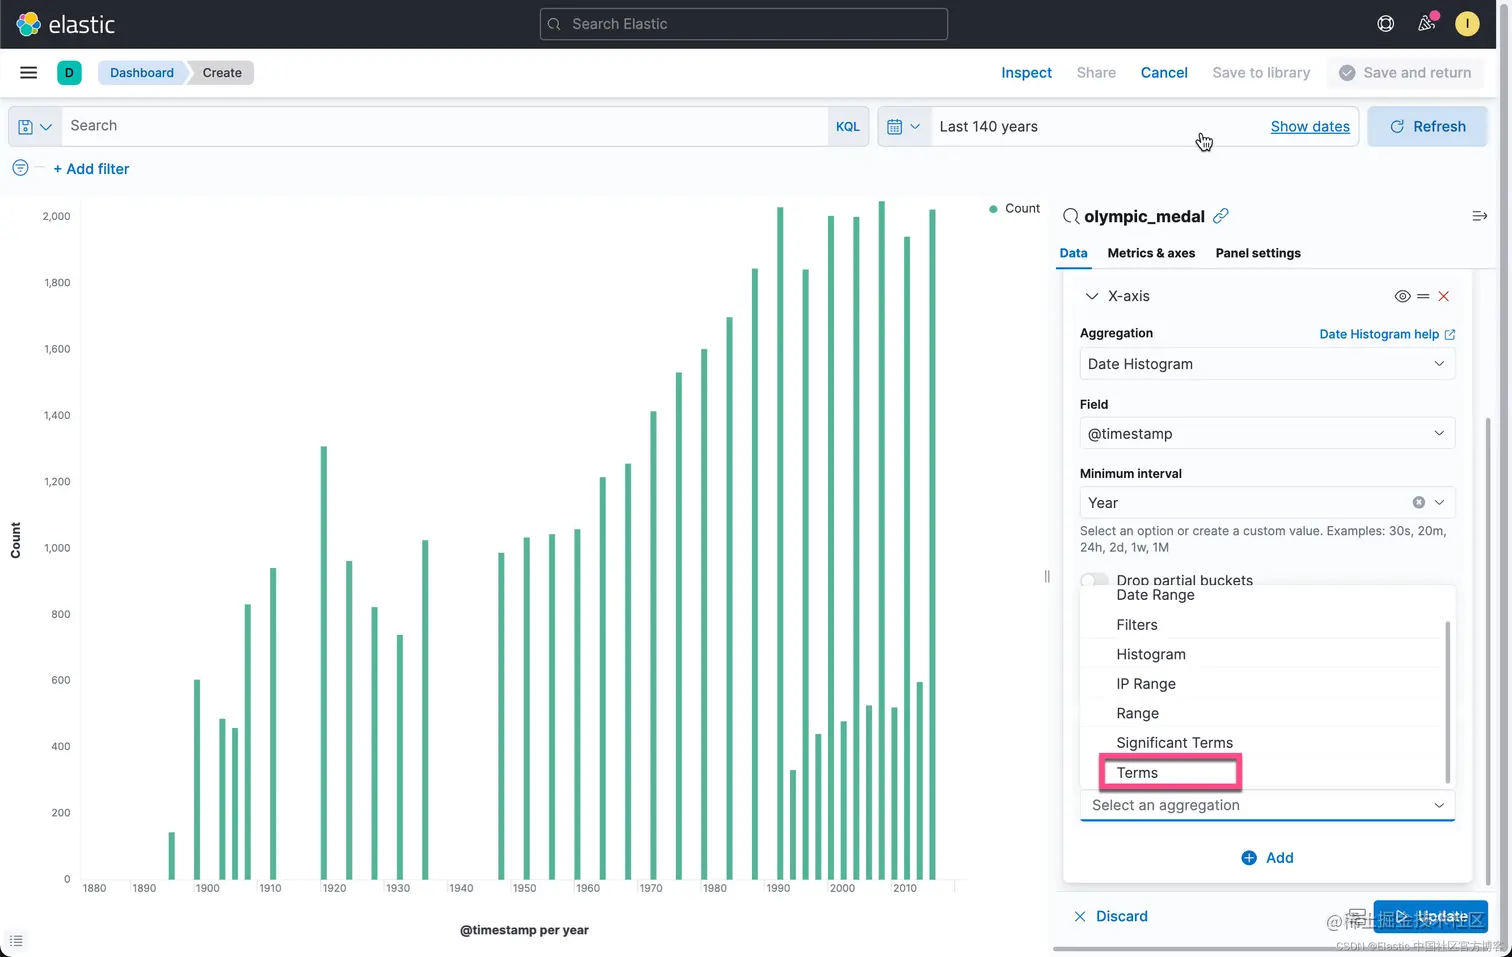Open the Minimum interval Year dropdown
Image resolution: width=1512 pixels, height=957 pixels.
click(x=1267, y=502)
